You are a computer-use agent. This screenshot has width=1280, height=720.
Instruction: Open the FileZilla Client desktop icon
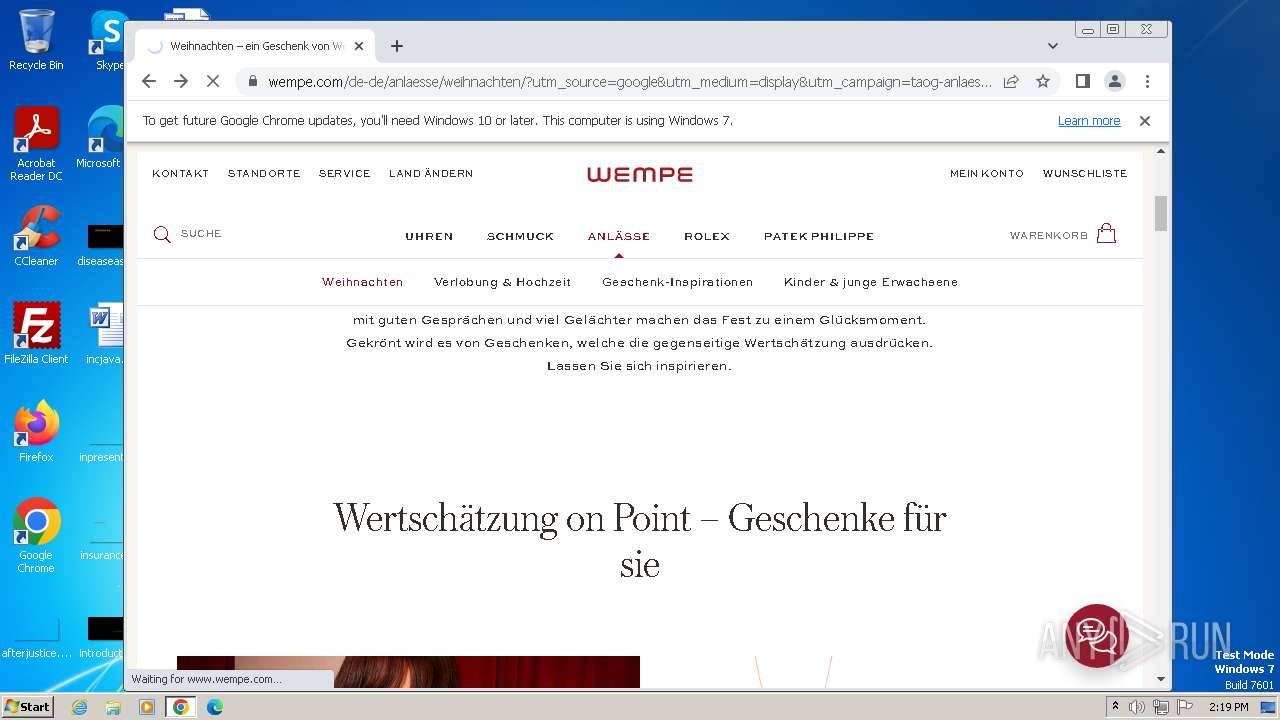(x=36, y=334)
